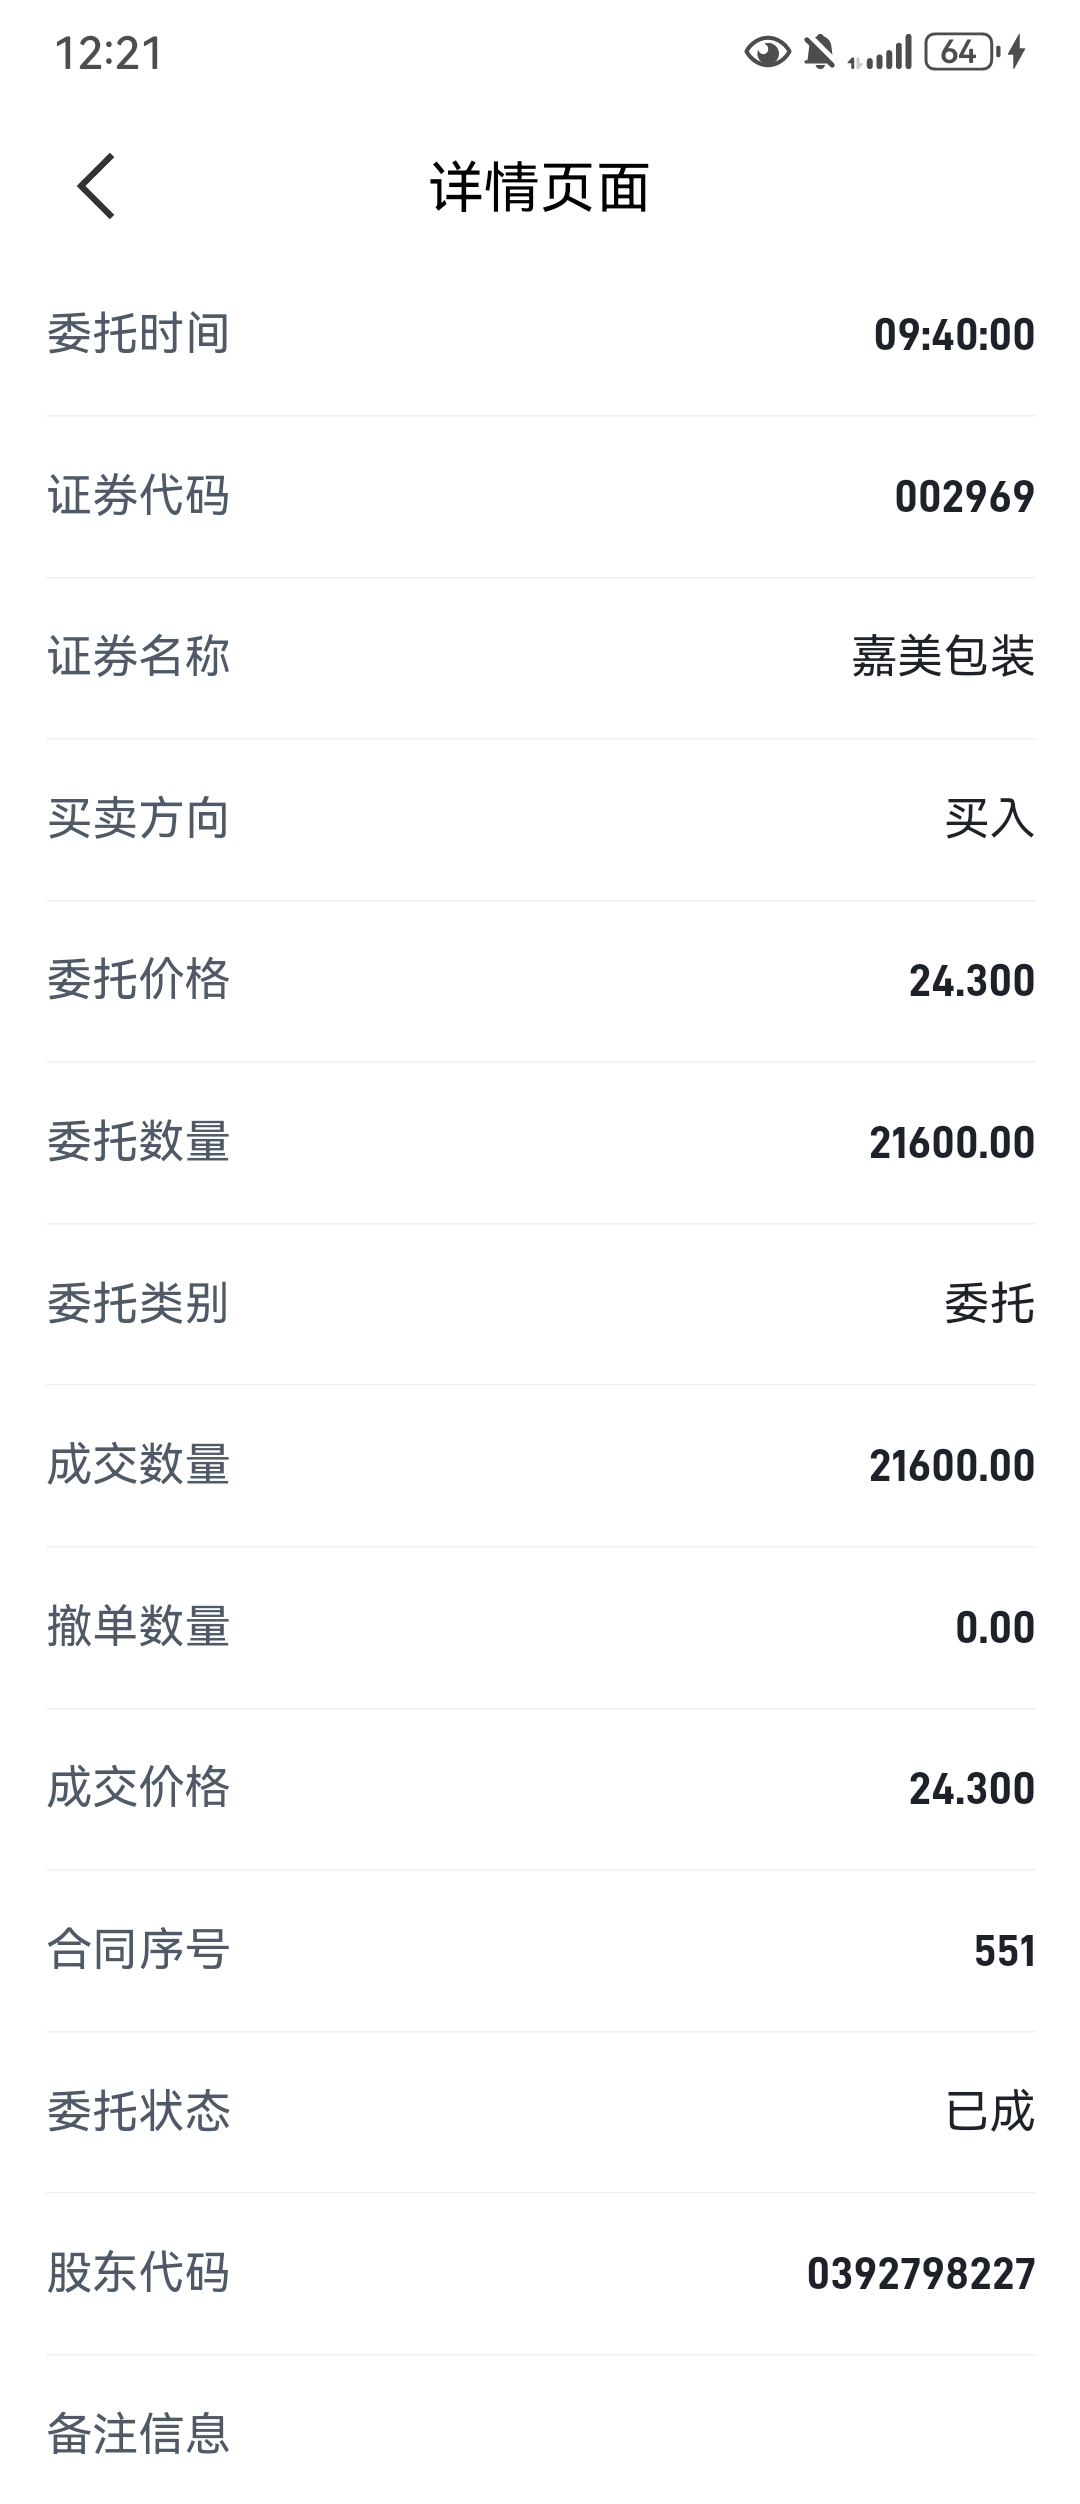This screenshot has width=1080, height=2504.
Task: Tap the 12:21 clock in status bar
Action: point(108,53)
